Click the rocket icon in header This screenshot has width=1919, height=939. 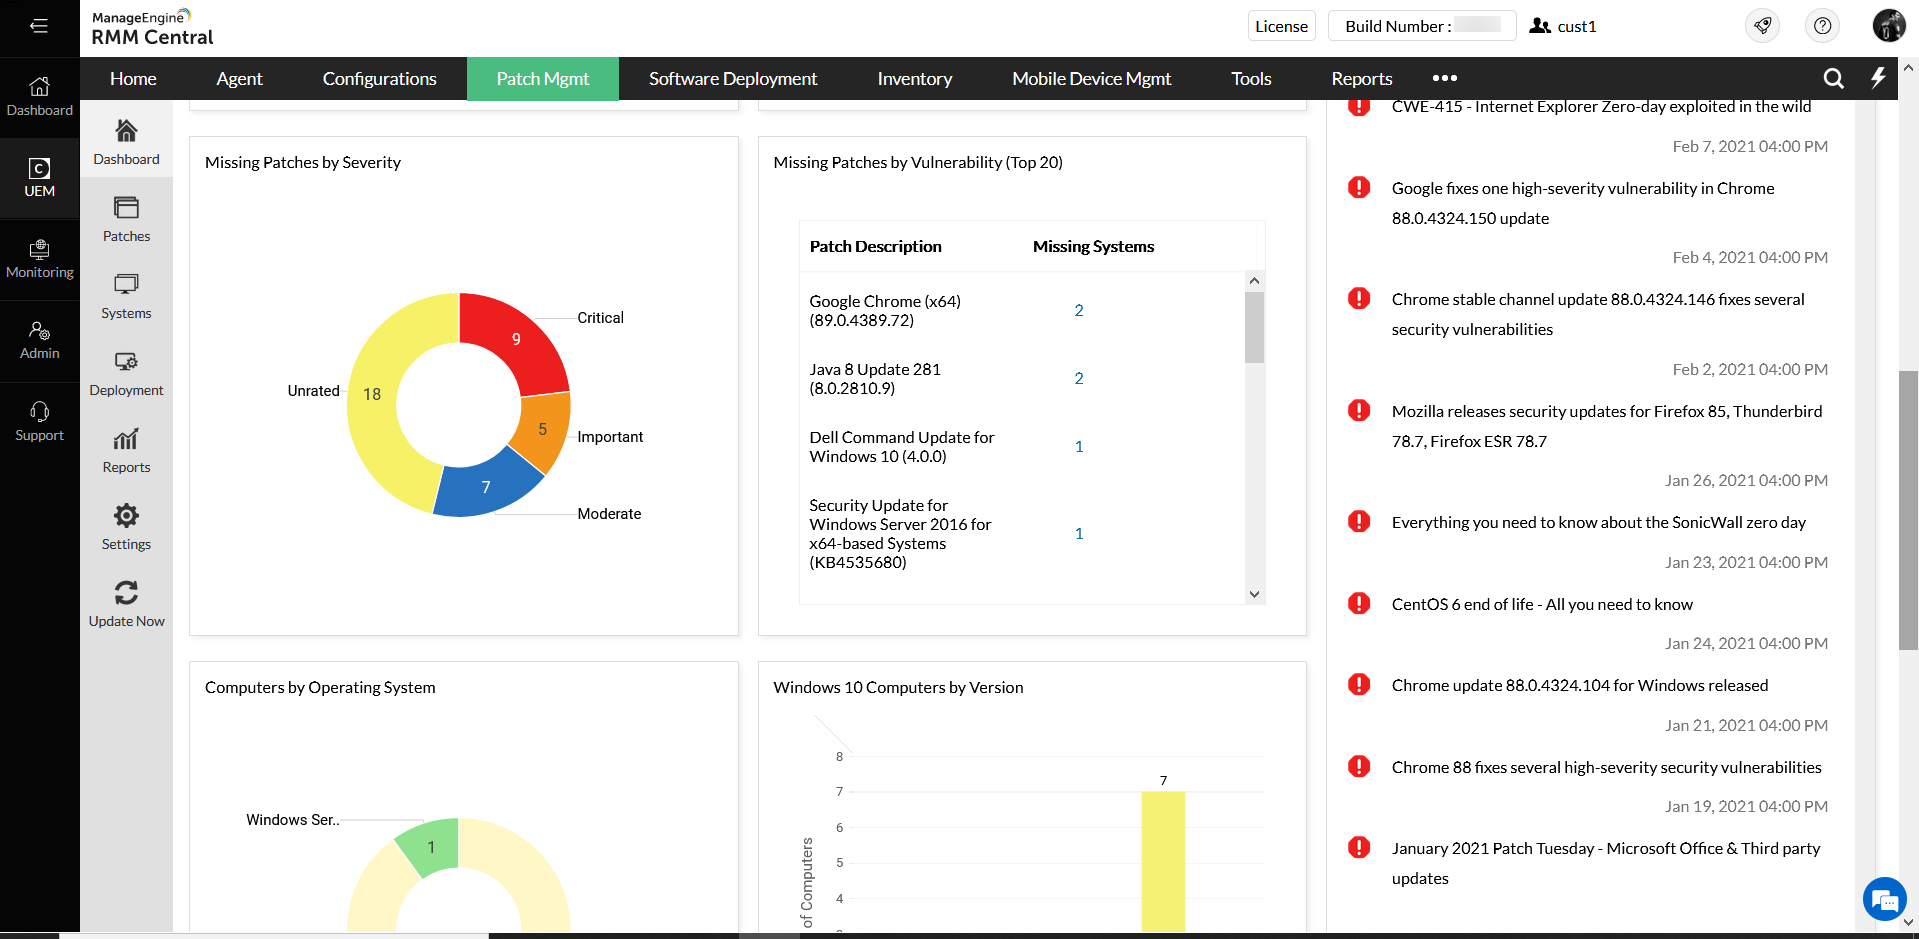(1762, 26)
